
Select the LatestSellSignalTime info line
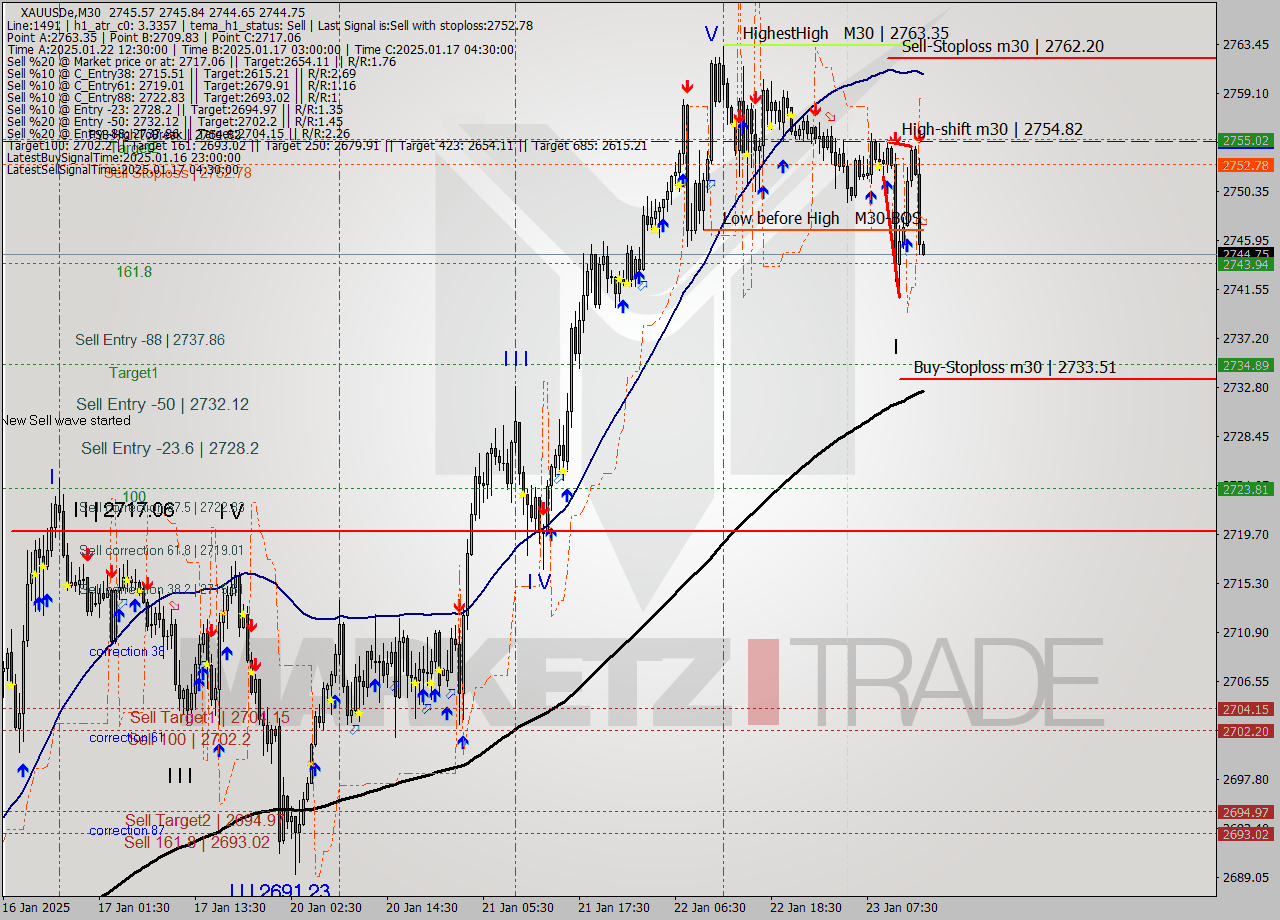[123, 170]
